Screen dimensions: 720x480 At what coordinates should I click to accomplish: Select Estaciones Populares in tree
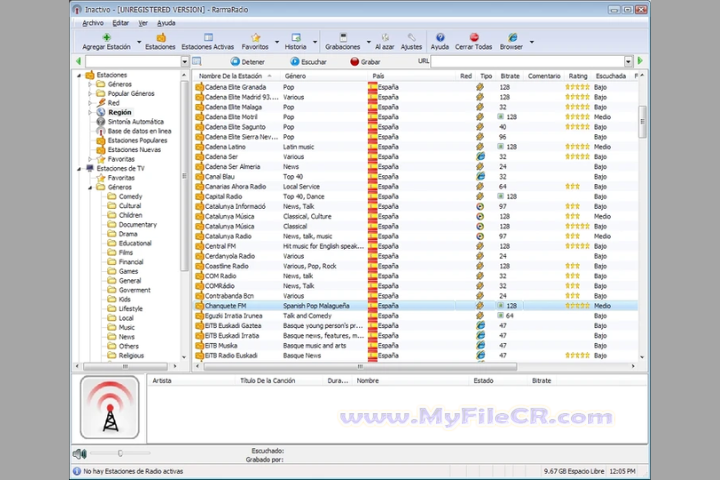click(x=137, y=141)
